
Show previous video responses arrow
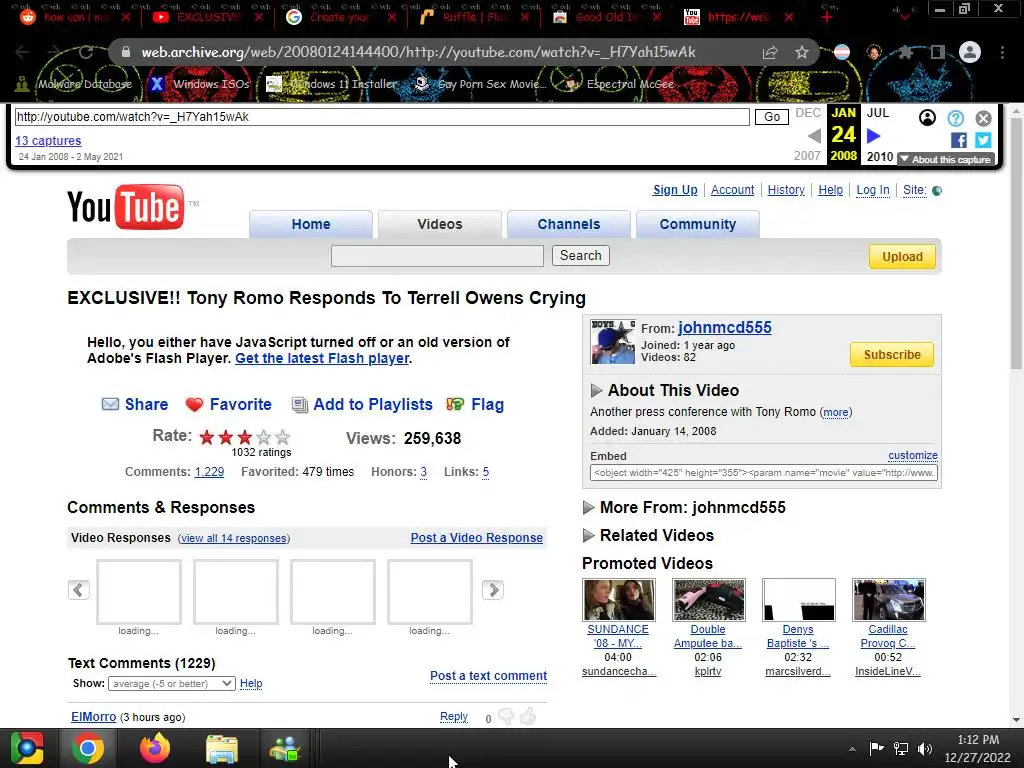[78, 590]
